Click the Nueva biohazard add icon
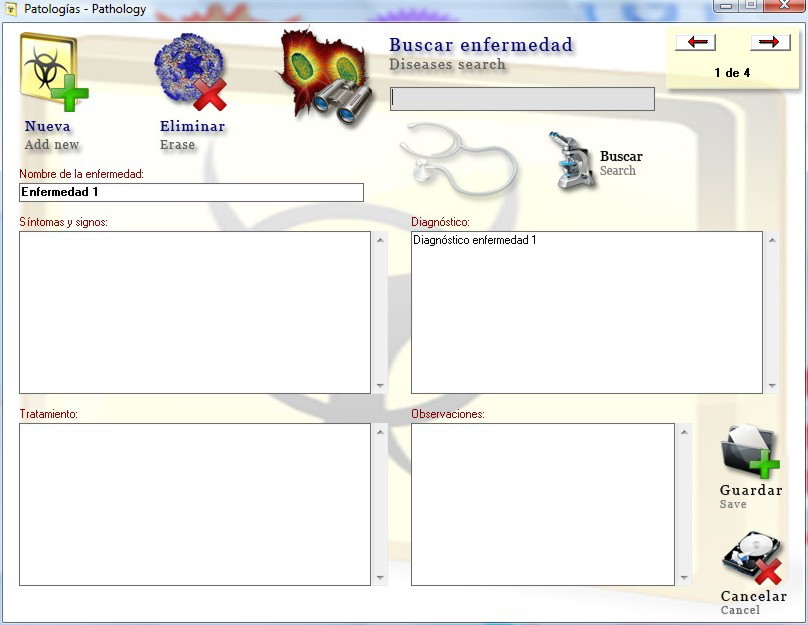This screenshot has width=808, height=625. (x=54, y=72)
